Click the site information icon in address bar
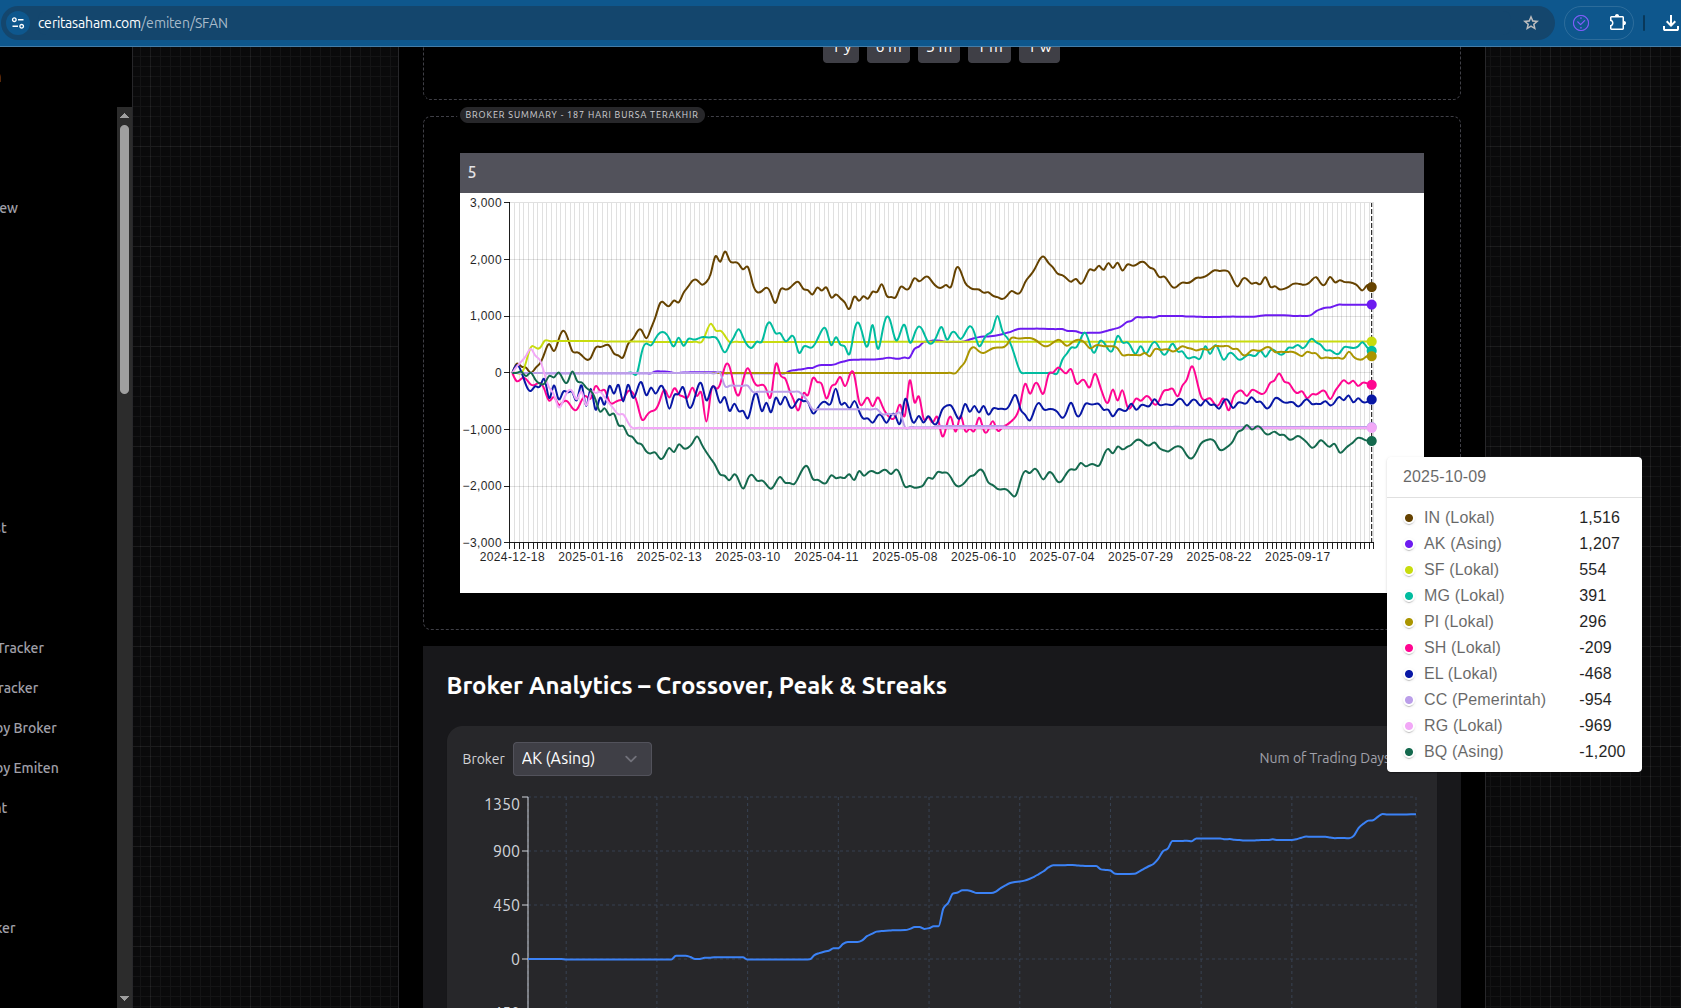 (18, 23)
